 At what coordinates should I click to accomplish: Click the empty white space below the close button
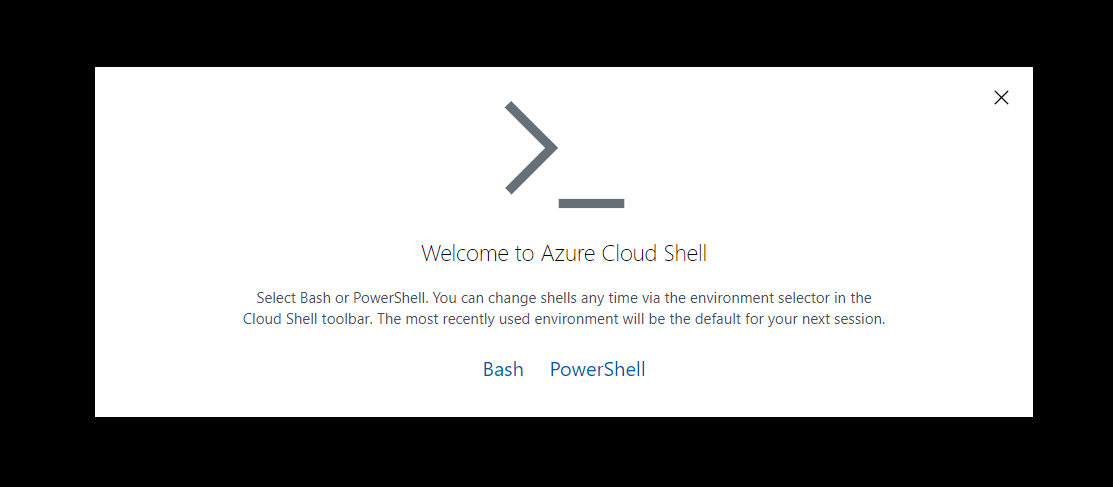1000,200
